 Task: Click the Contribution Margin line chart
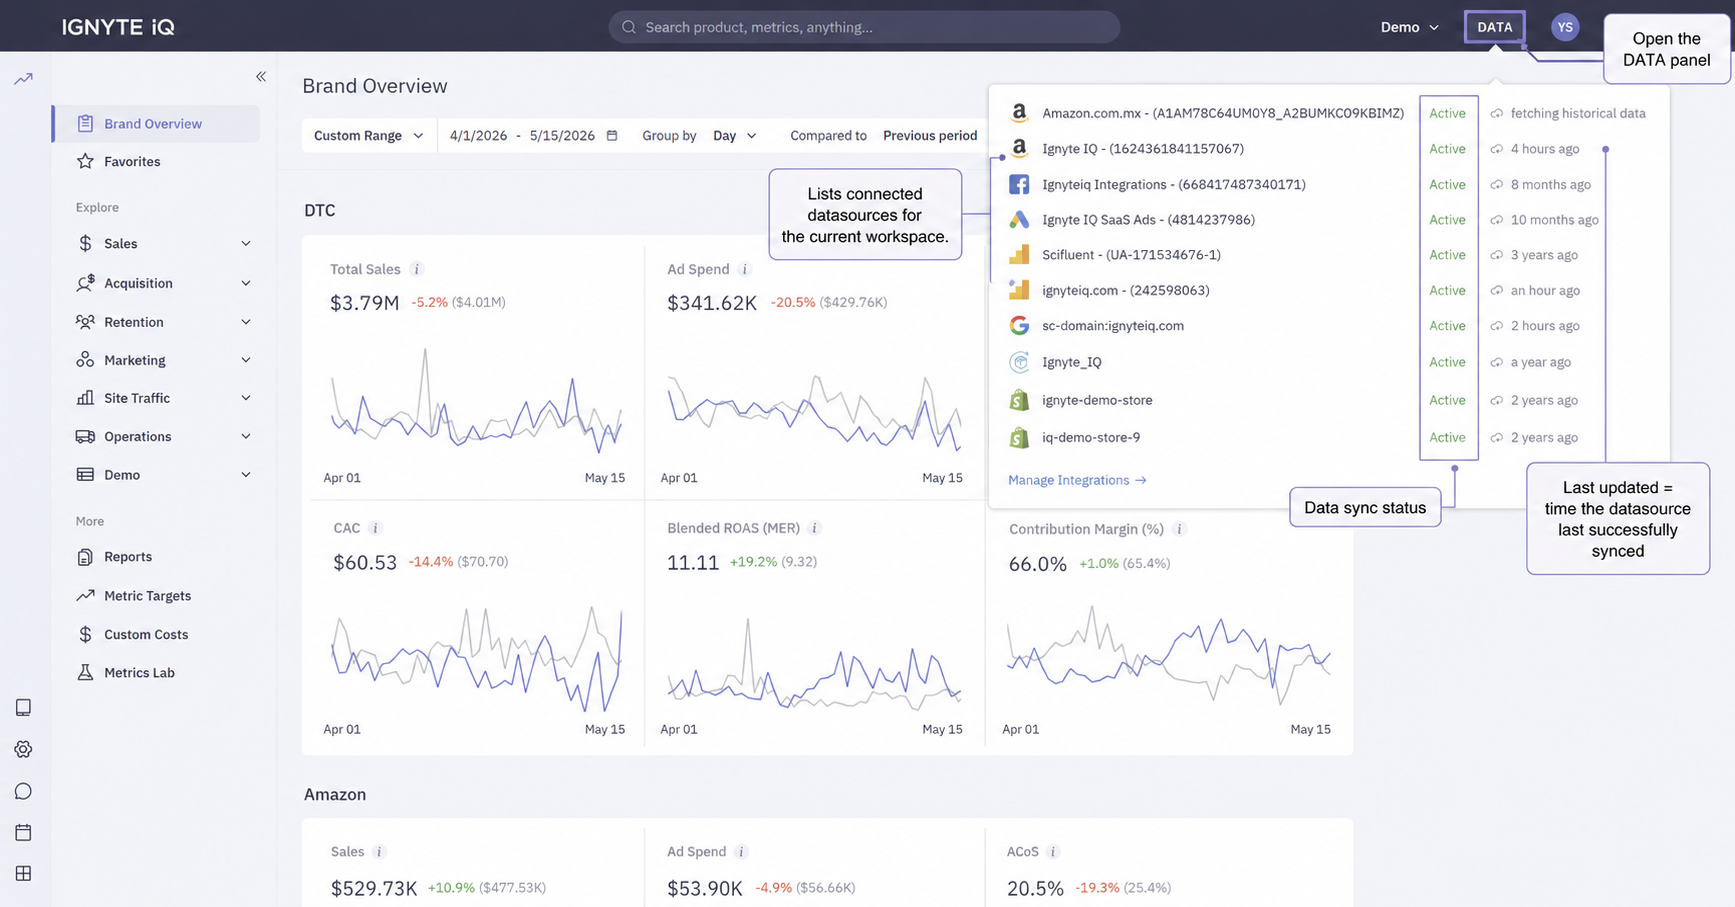point(1168,655)
